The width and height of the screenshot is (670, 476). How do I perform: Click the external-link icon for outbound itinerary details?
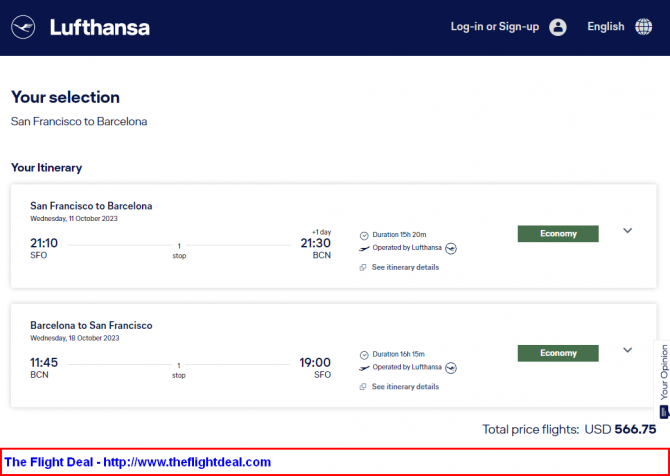click(363, 267)
